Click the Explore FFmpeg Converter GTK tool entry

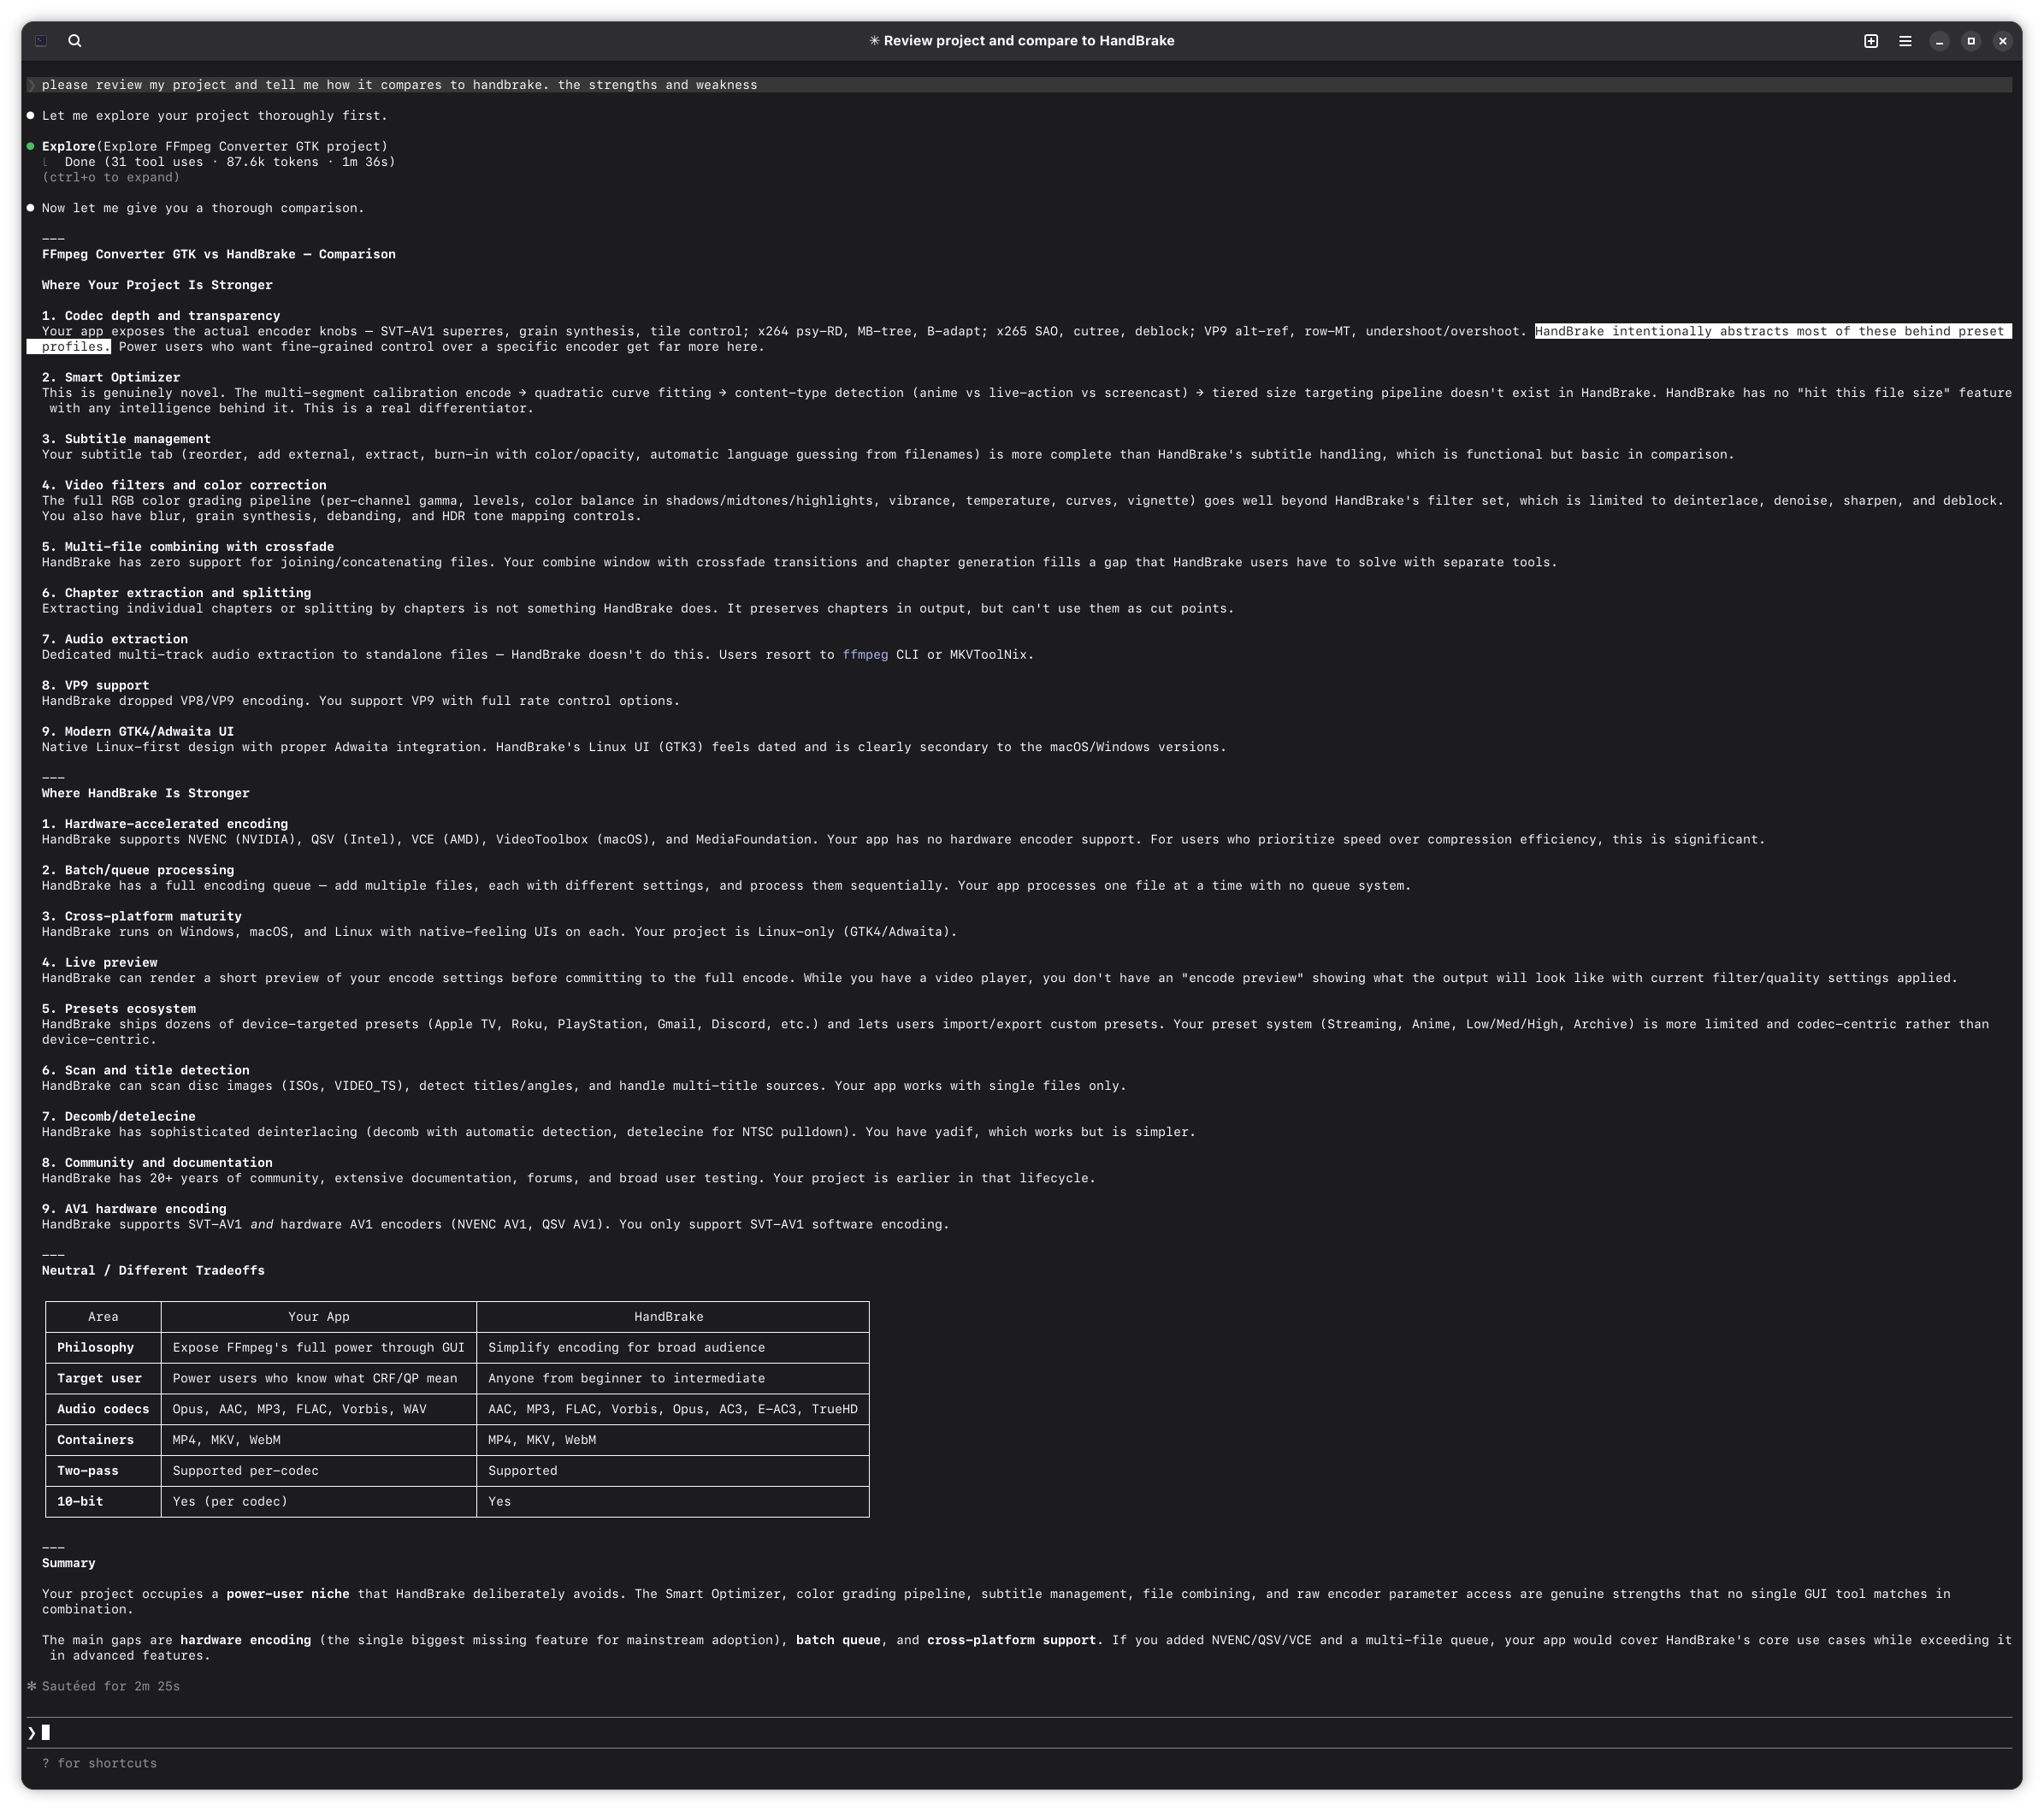pos(214,146)
